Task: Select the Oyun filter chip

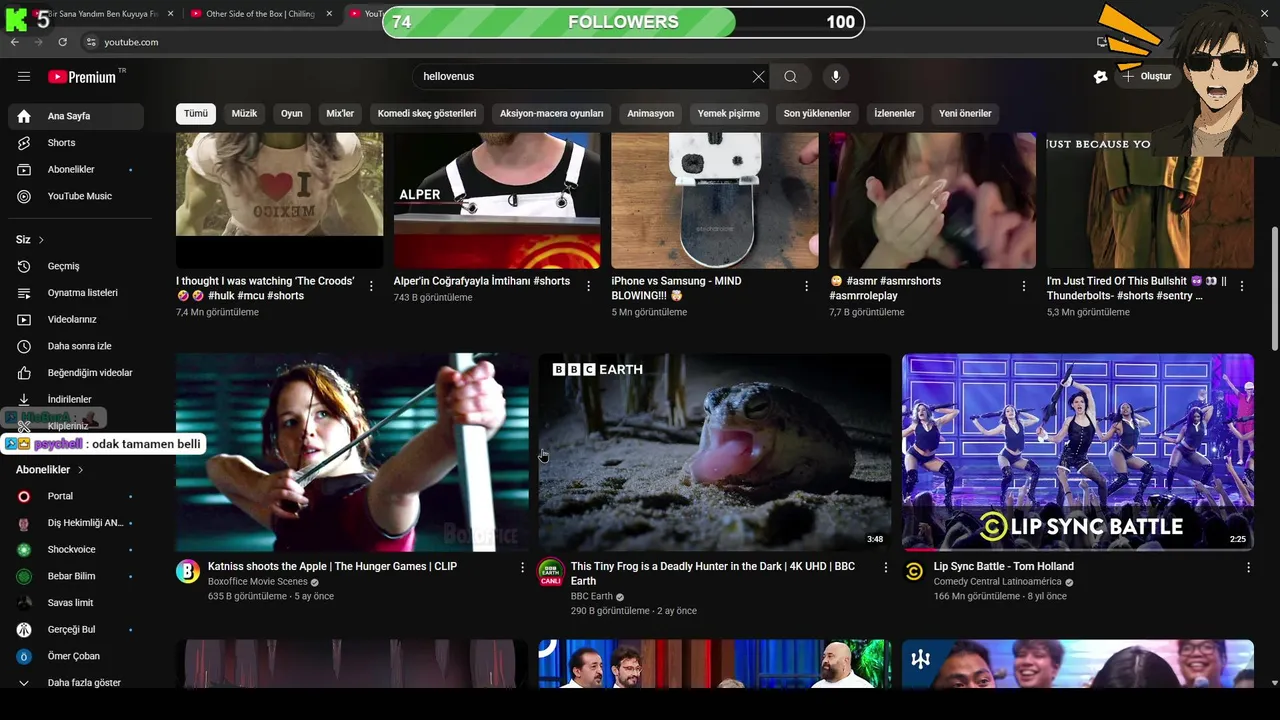Action: tap(291, 114)
